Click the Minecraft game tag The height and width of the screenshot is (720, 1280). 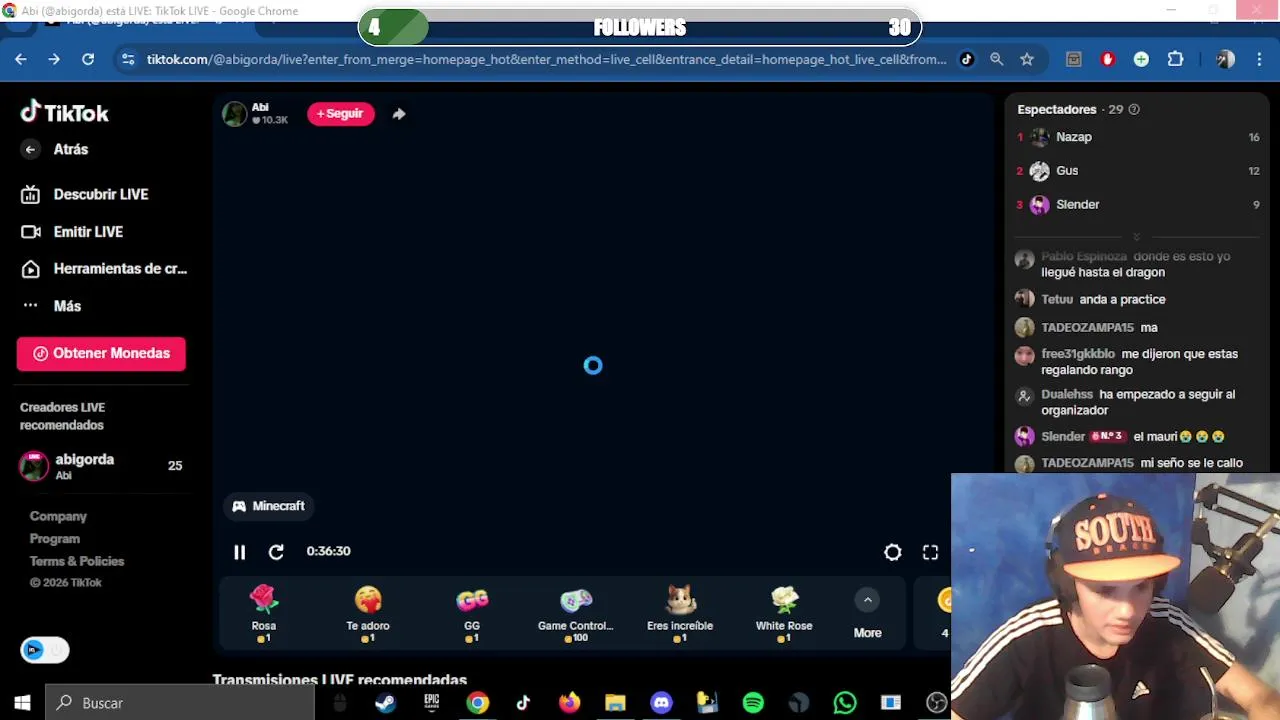(268, 506)
